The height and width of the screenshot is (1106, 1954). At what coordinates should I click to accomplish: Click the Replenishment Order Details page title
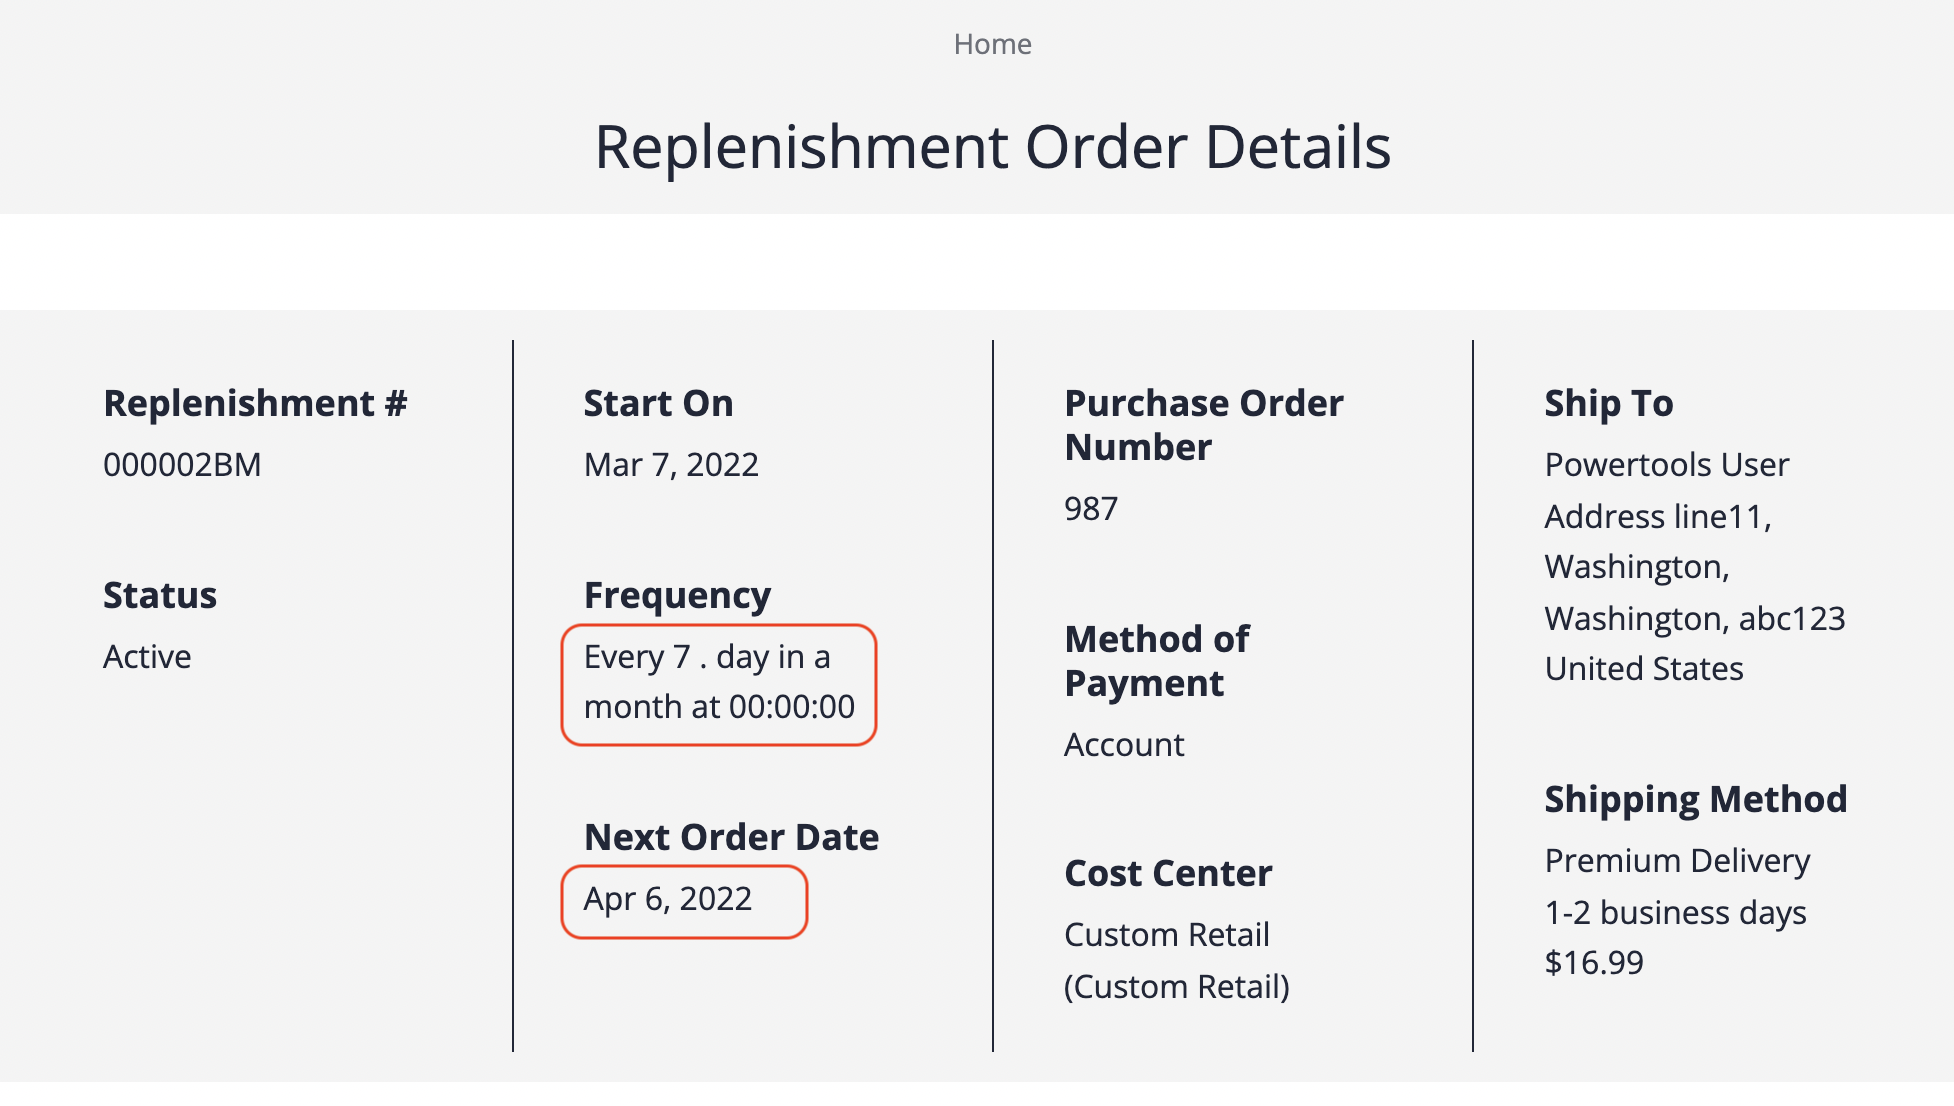click(993, 146)
